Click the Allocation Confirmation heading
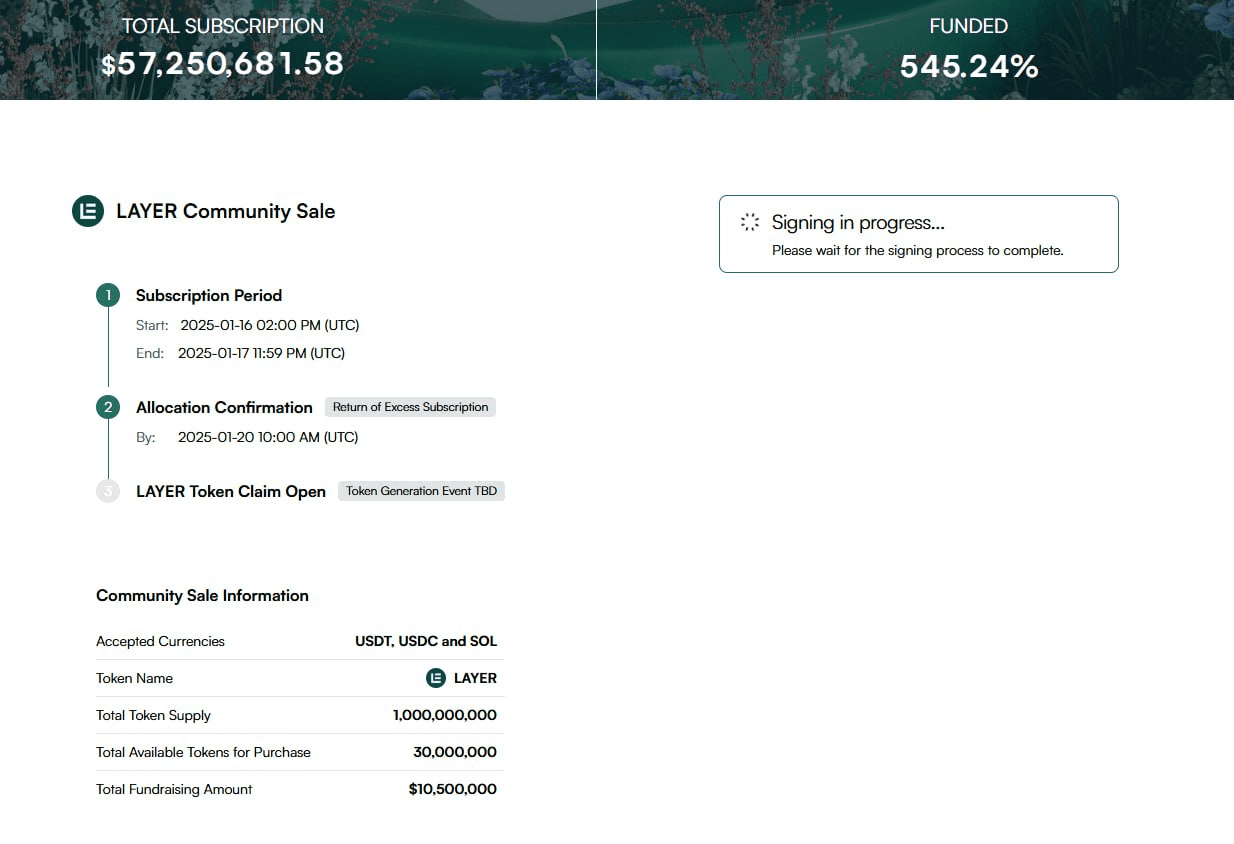 (x=224, y=407)
